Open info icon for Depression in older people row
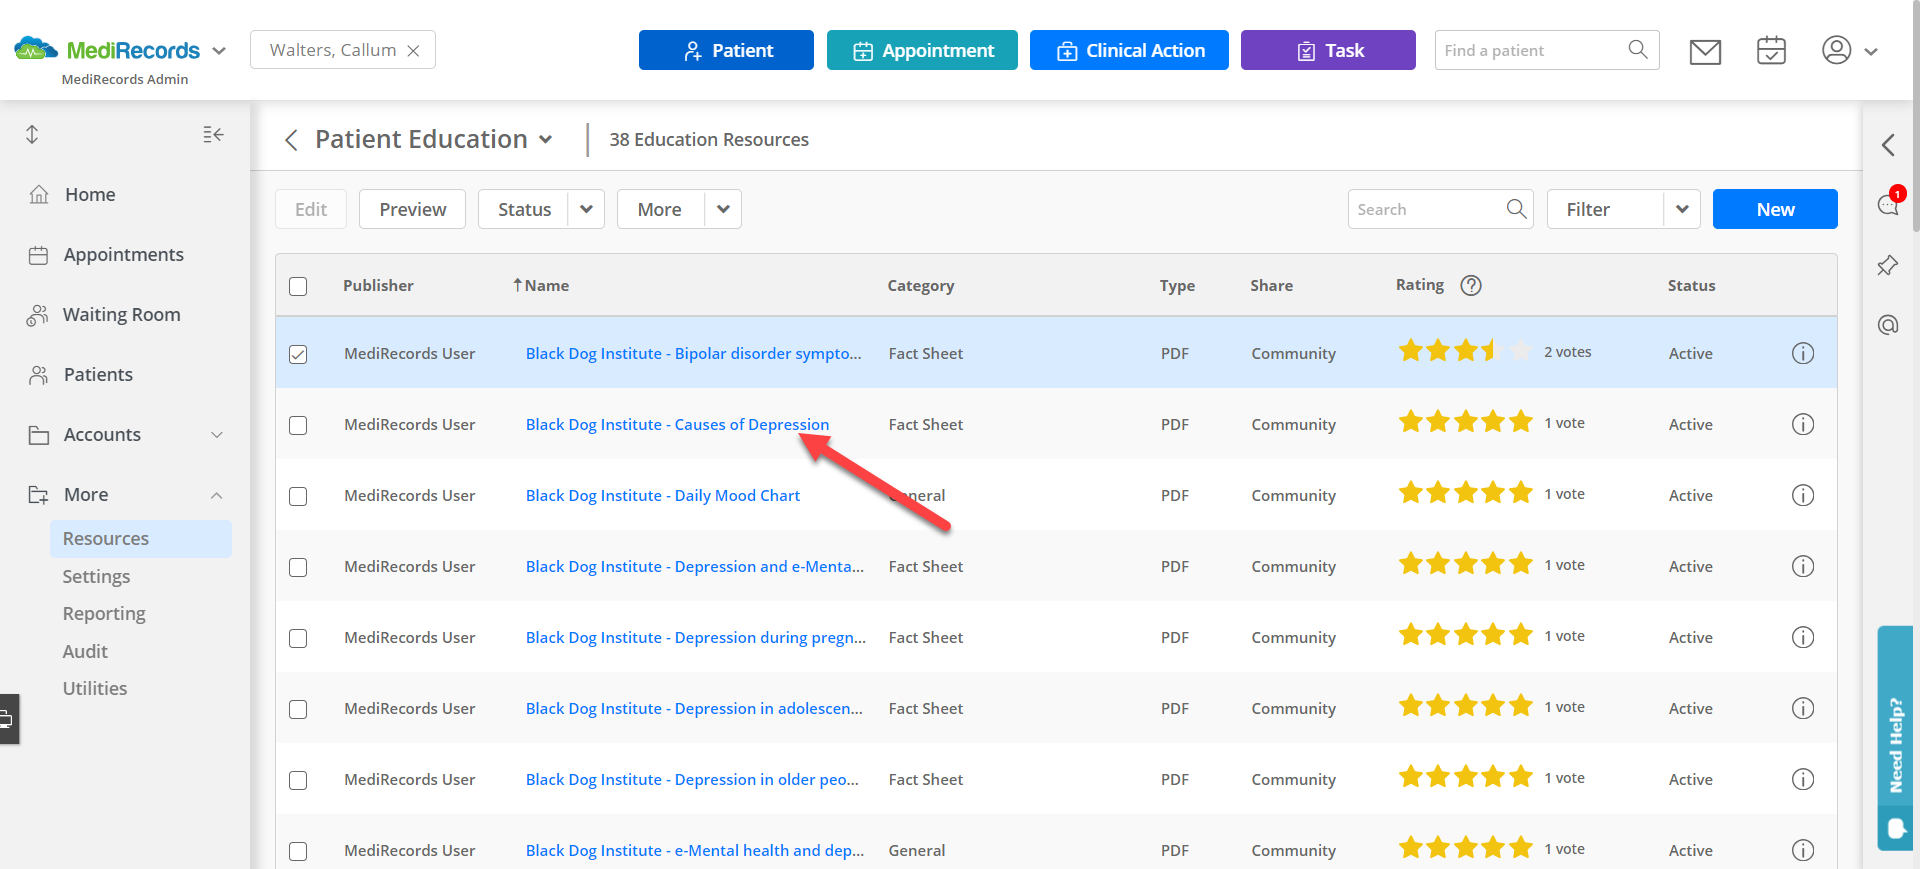Image resolution: width=1920 pixels, height=869 pixels. click(1803, 779)
